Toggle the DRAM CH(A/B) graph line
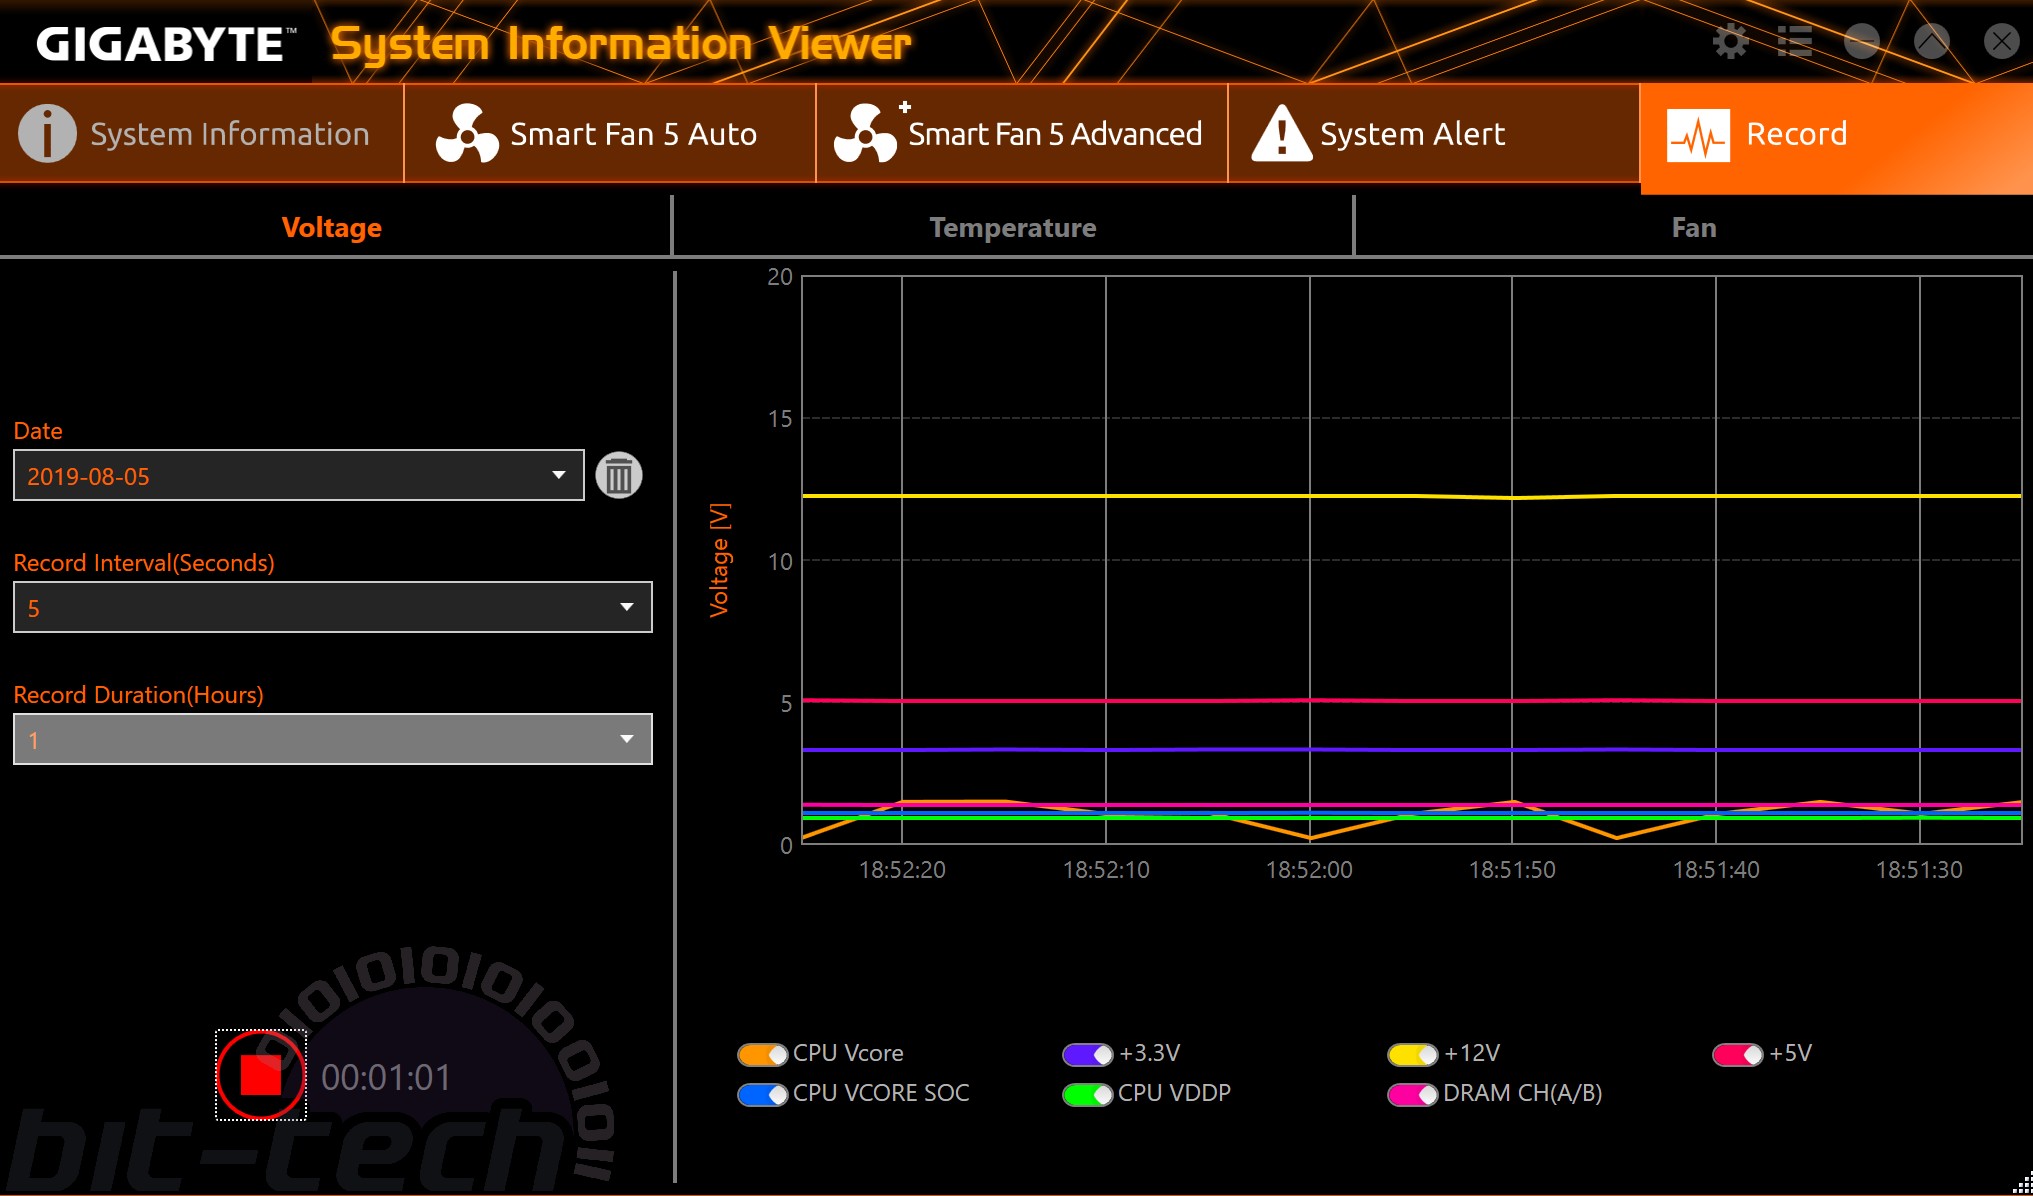Viewport: 2033px width, 1196px height. click(x=1412, y=1094)
